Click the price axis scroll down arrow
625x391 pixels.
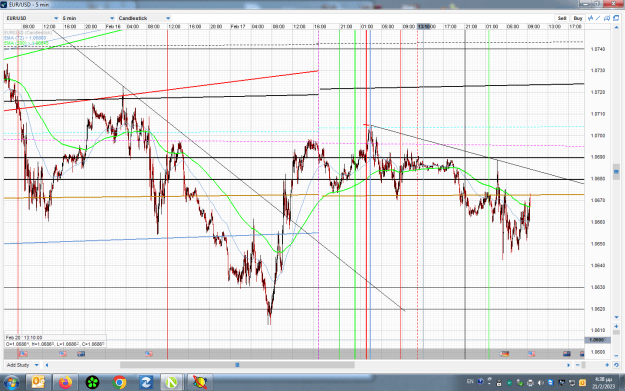pos(616,317)
